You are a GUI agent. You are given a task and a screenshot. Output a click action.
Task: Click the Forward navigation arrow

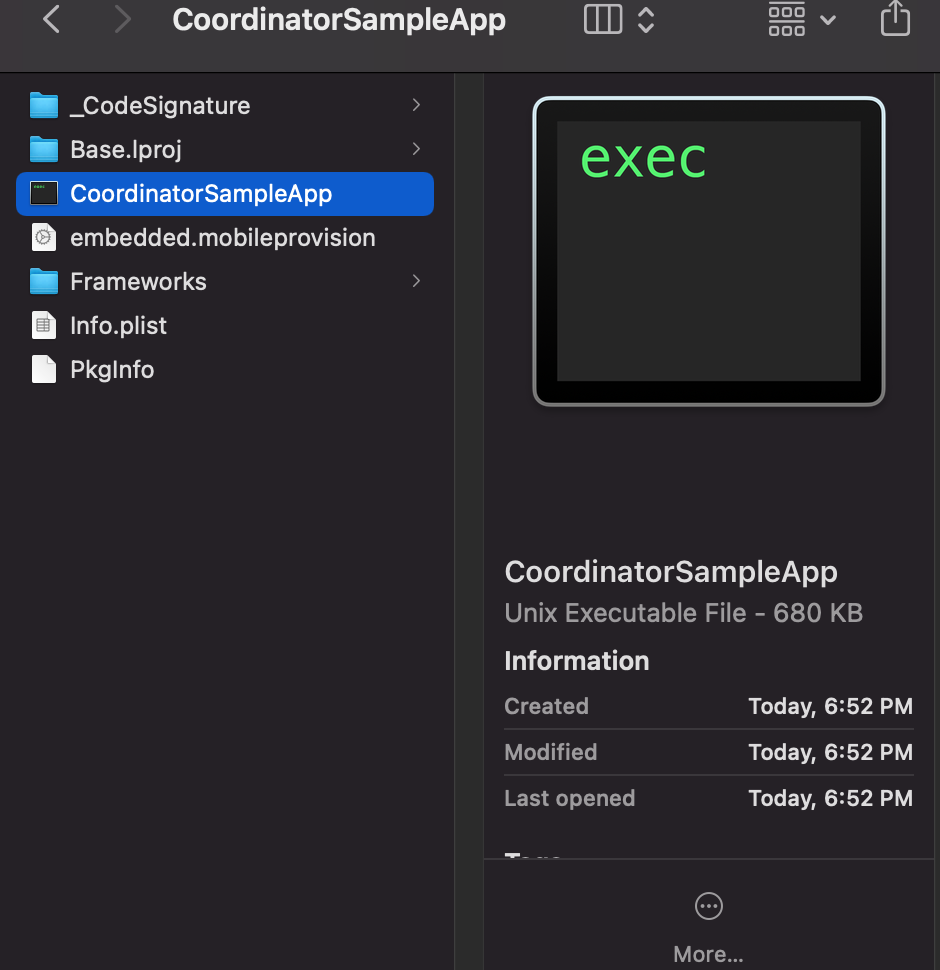coord(122,19)
